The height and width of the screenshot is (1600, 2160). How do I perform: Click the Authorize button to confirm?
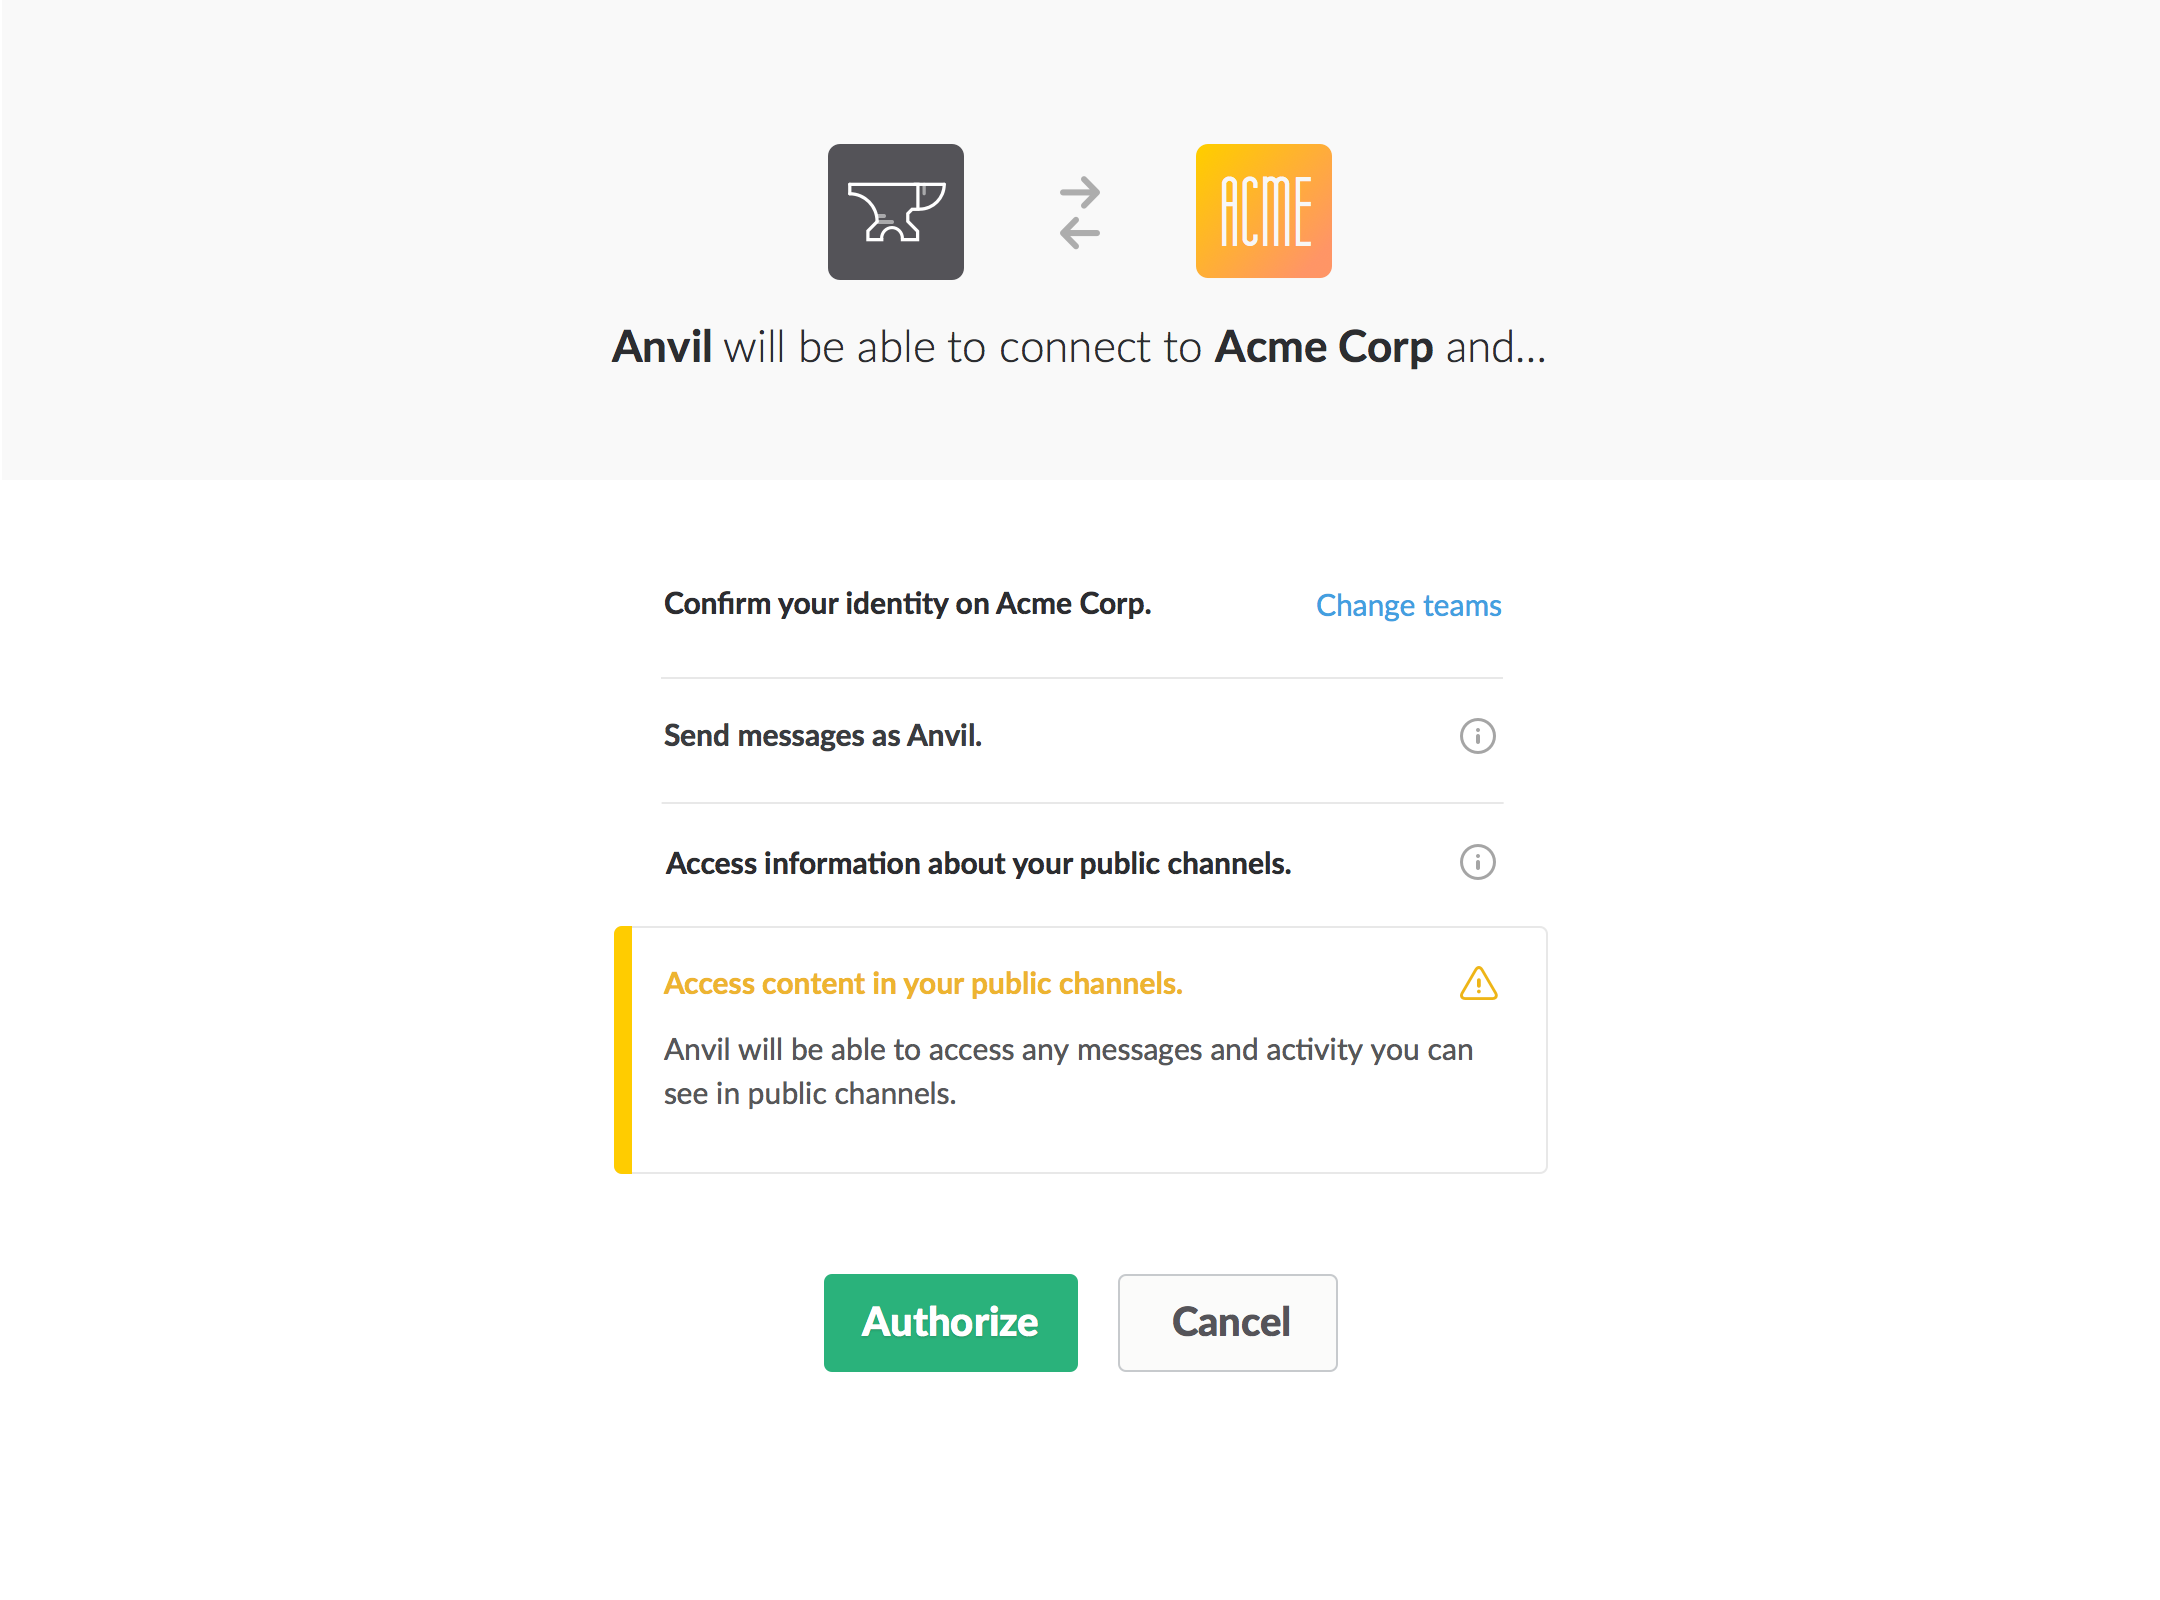[x=948, y=1321]
